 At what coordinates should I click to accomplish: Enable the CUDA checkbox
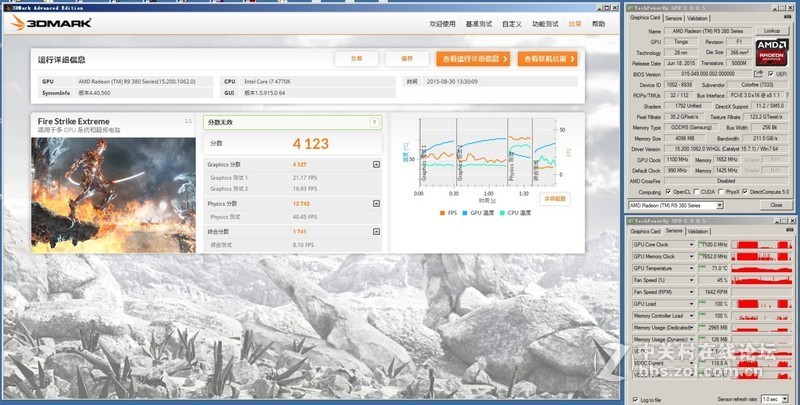coord(696,192)
